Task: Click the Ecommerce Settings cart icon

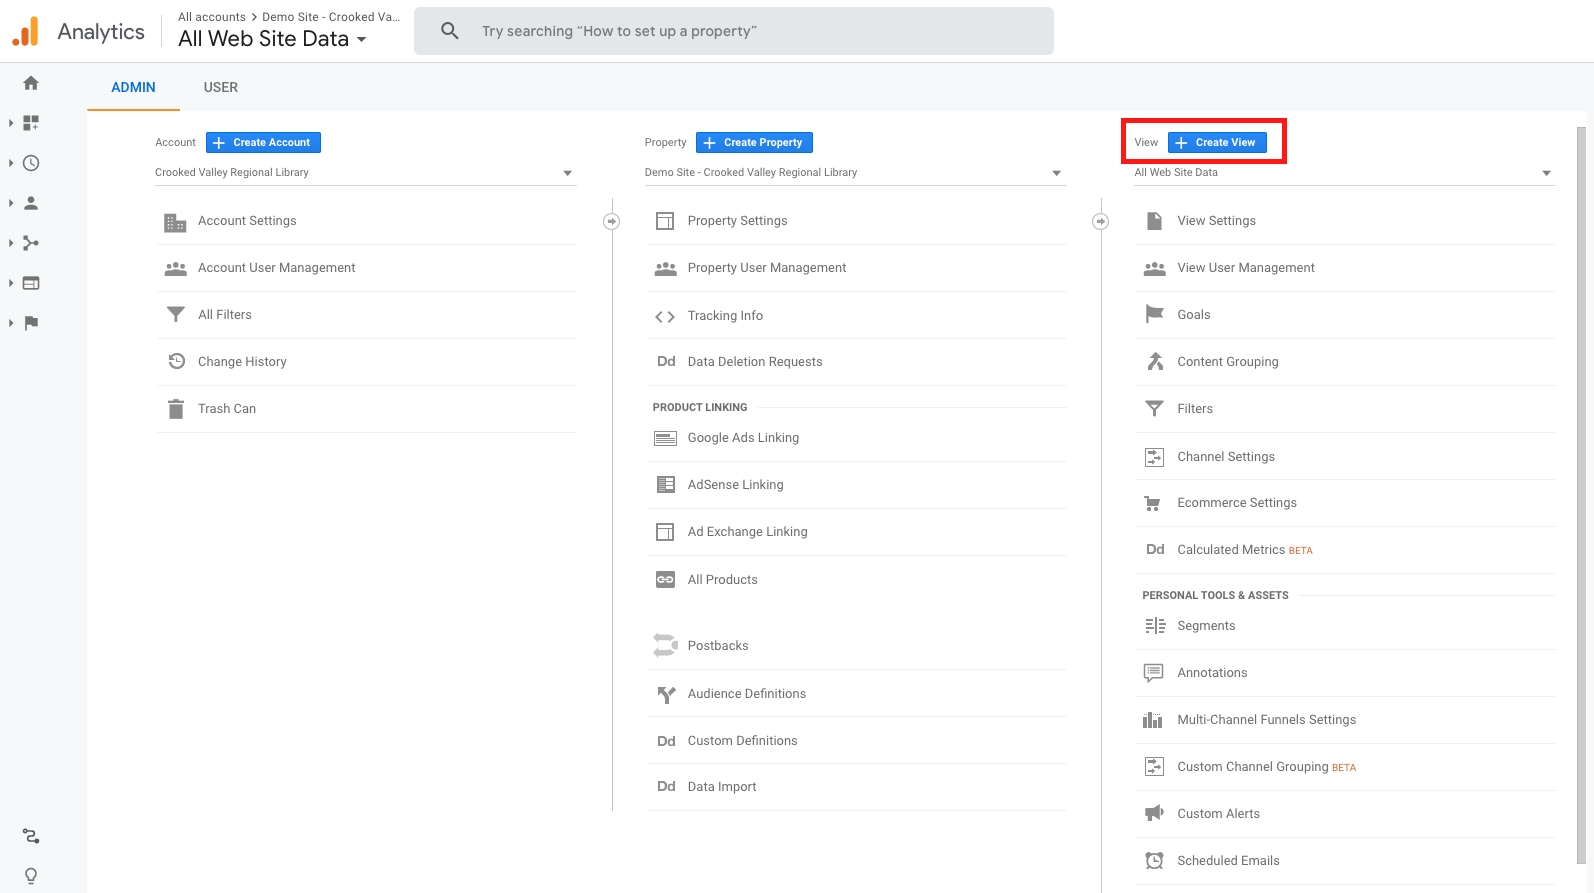Action: coord(1153,504)
